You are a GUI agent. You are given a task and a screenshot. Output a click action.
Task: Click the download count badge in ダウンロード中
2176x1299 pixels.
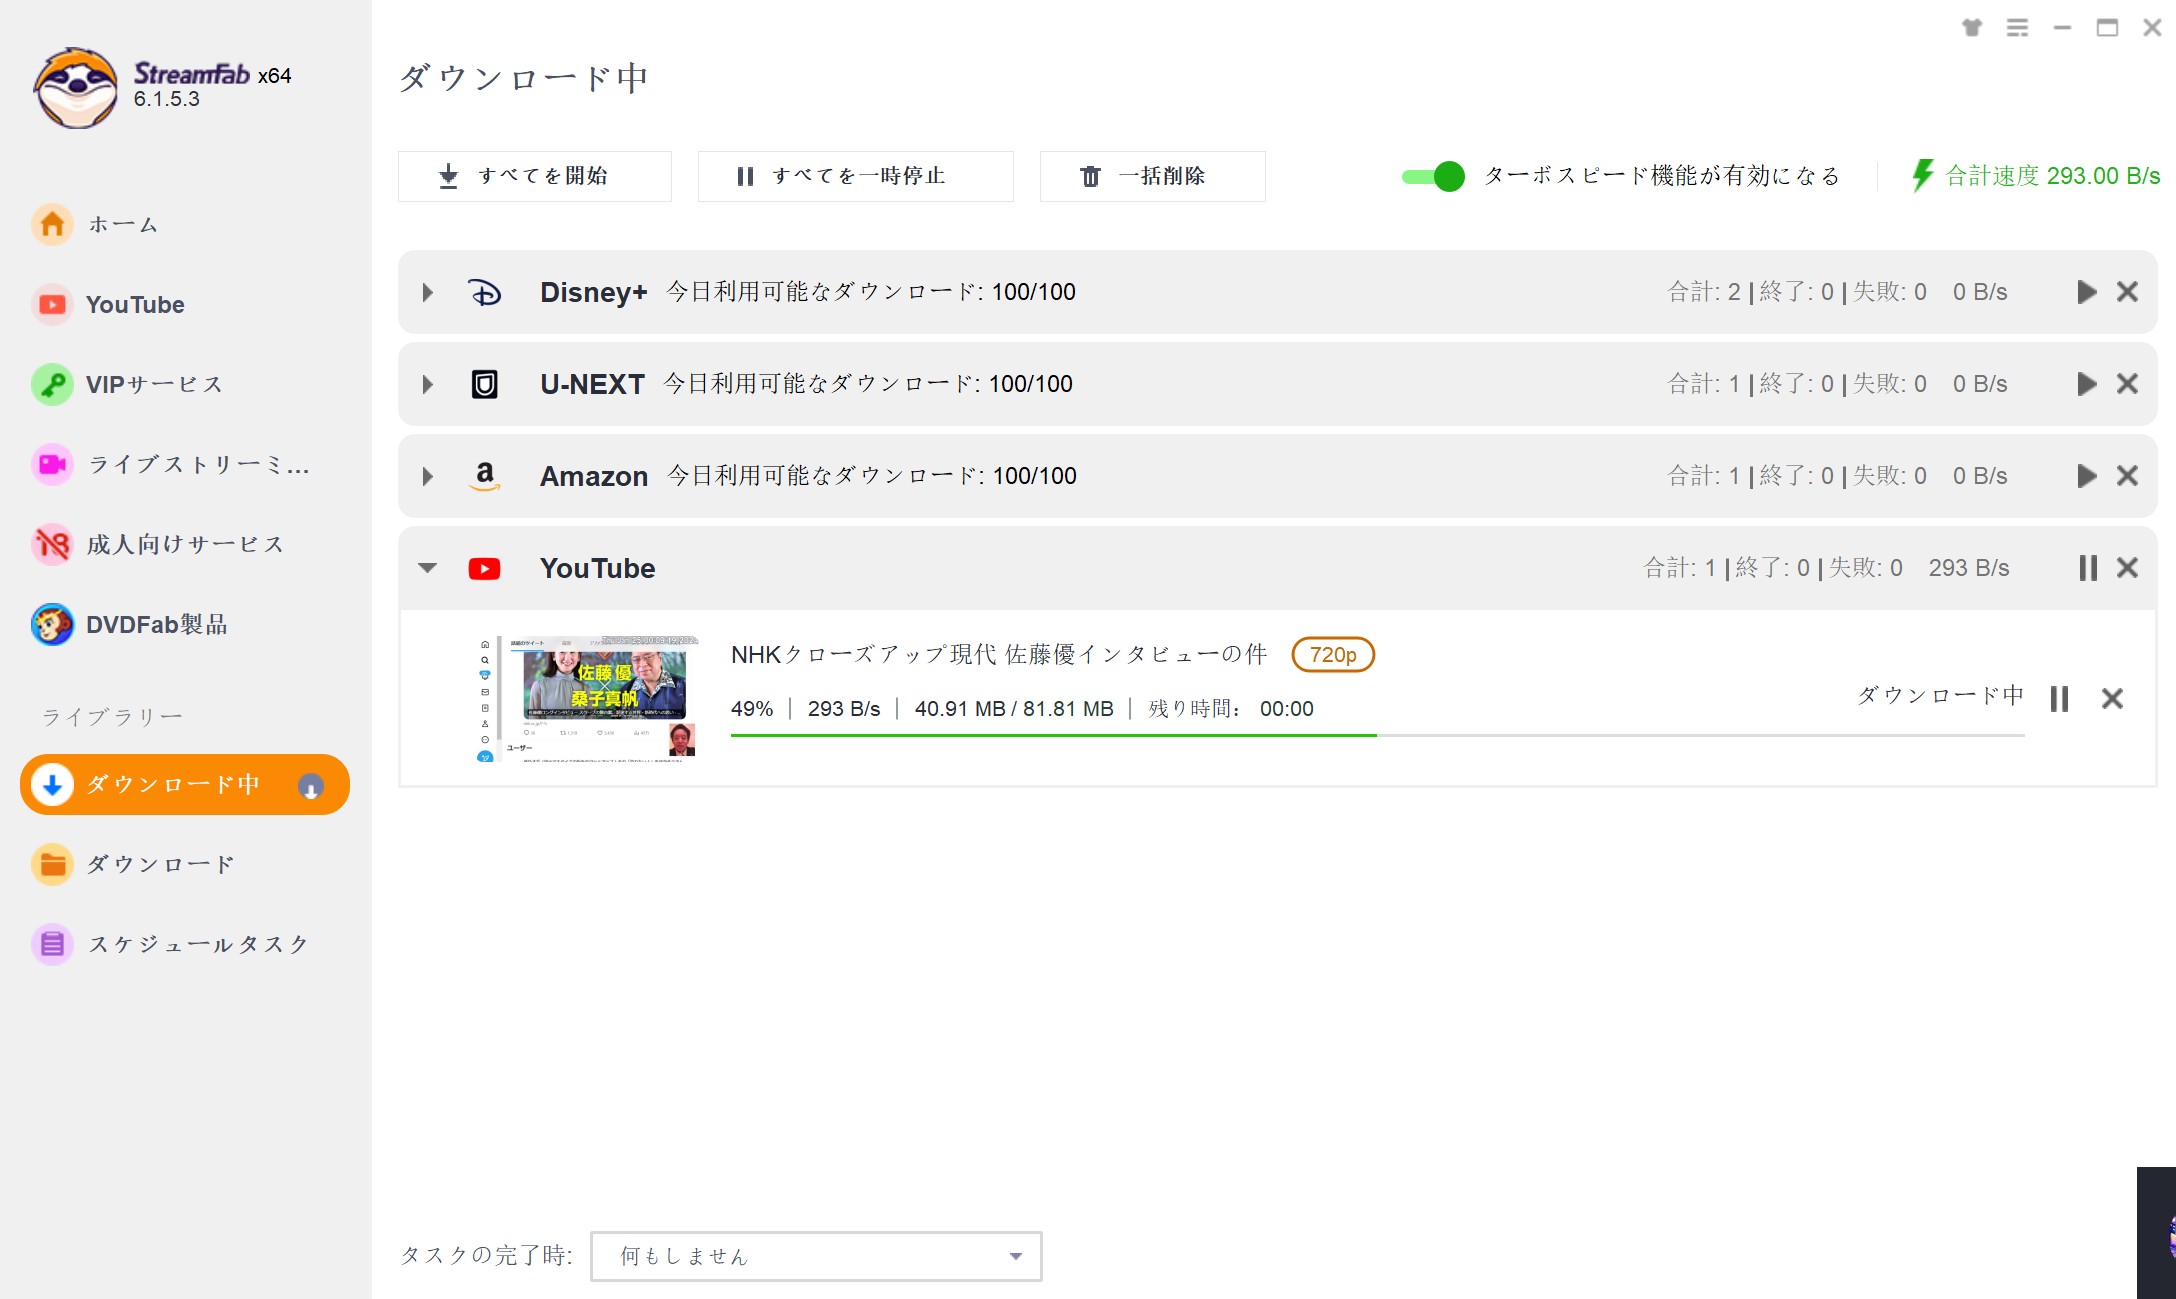(311, 786)
